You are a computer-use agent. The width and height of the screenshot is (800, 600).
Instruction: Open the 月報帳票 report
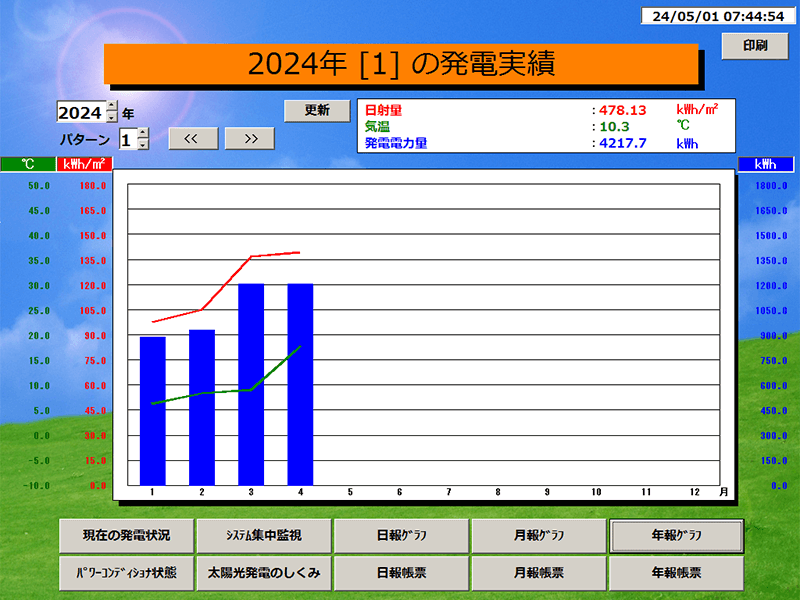(539, 573)
